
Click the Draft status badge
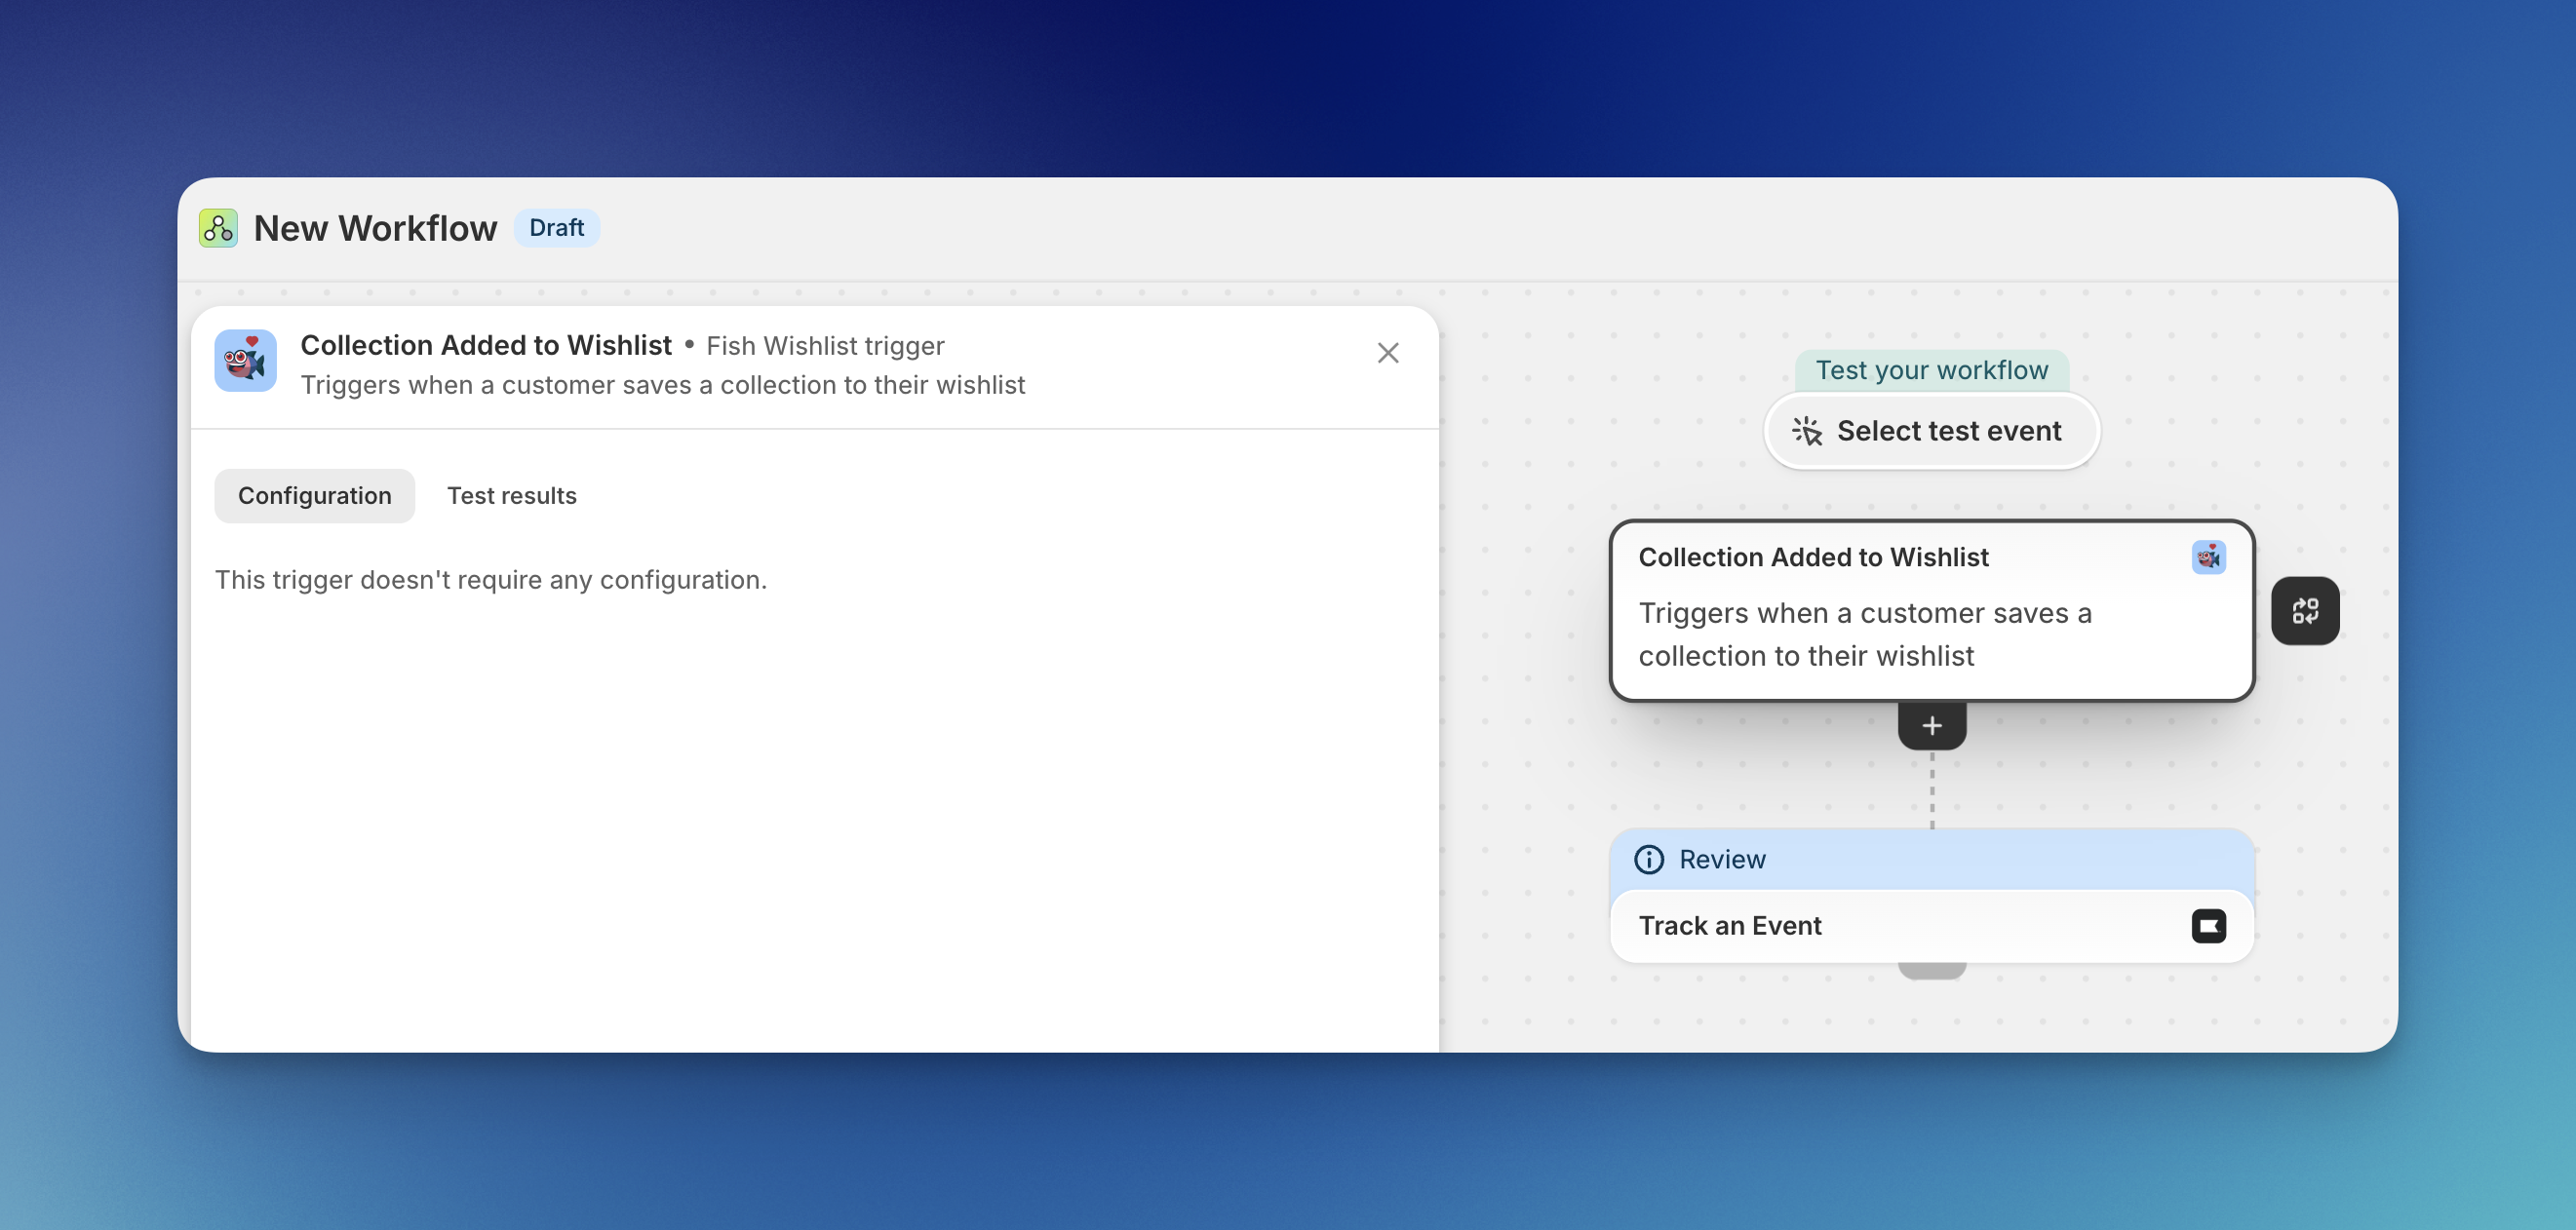557,228
